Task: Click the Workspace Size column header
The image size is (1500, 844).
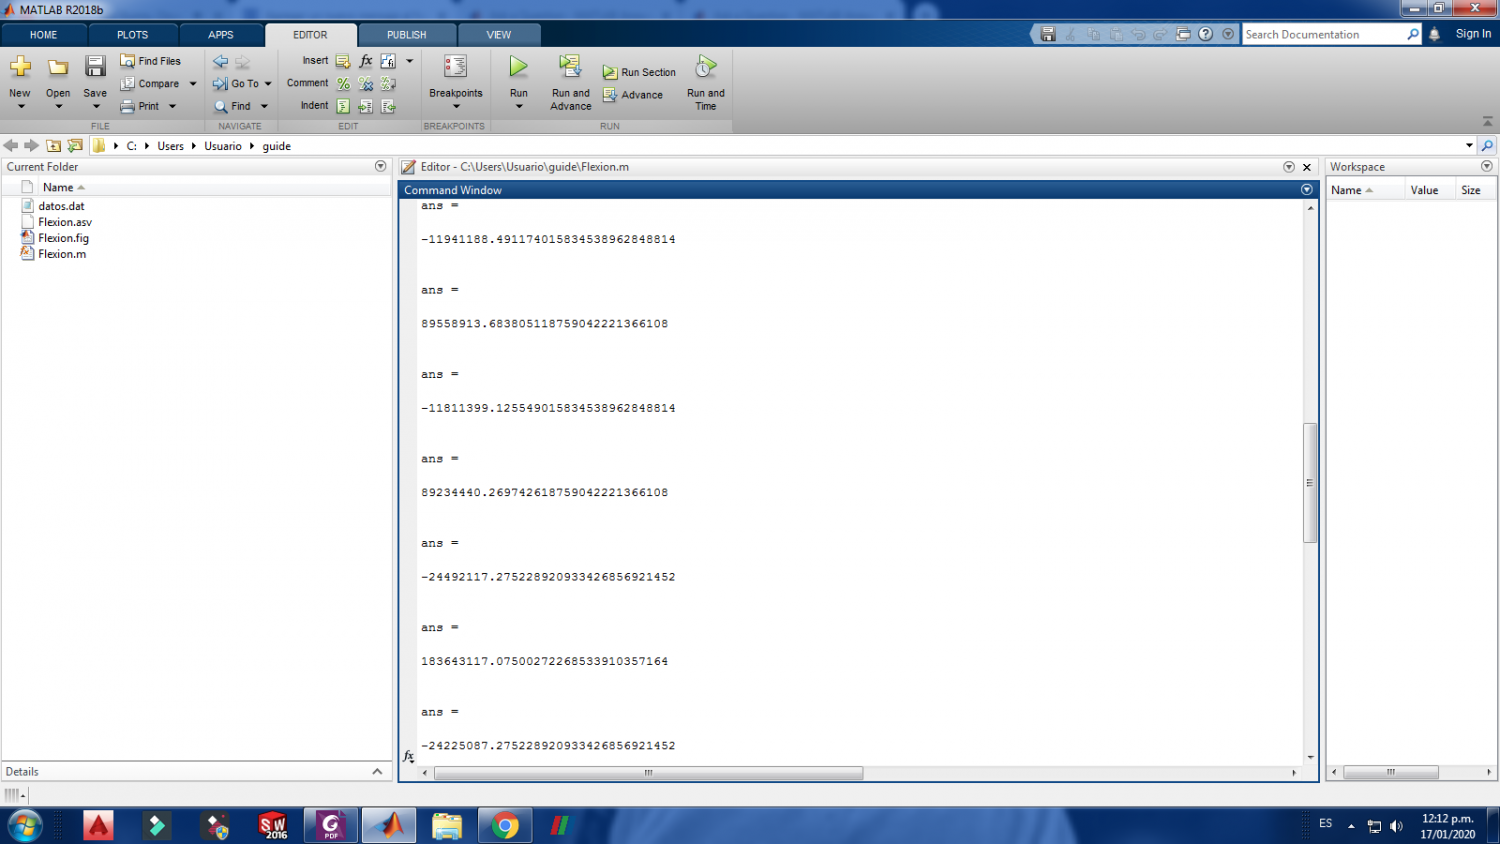Action: click(1471, 190)
